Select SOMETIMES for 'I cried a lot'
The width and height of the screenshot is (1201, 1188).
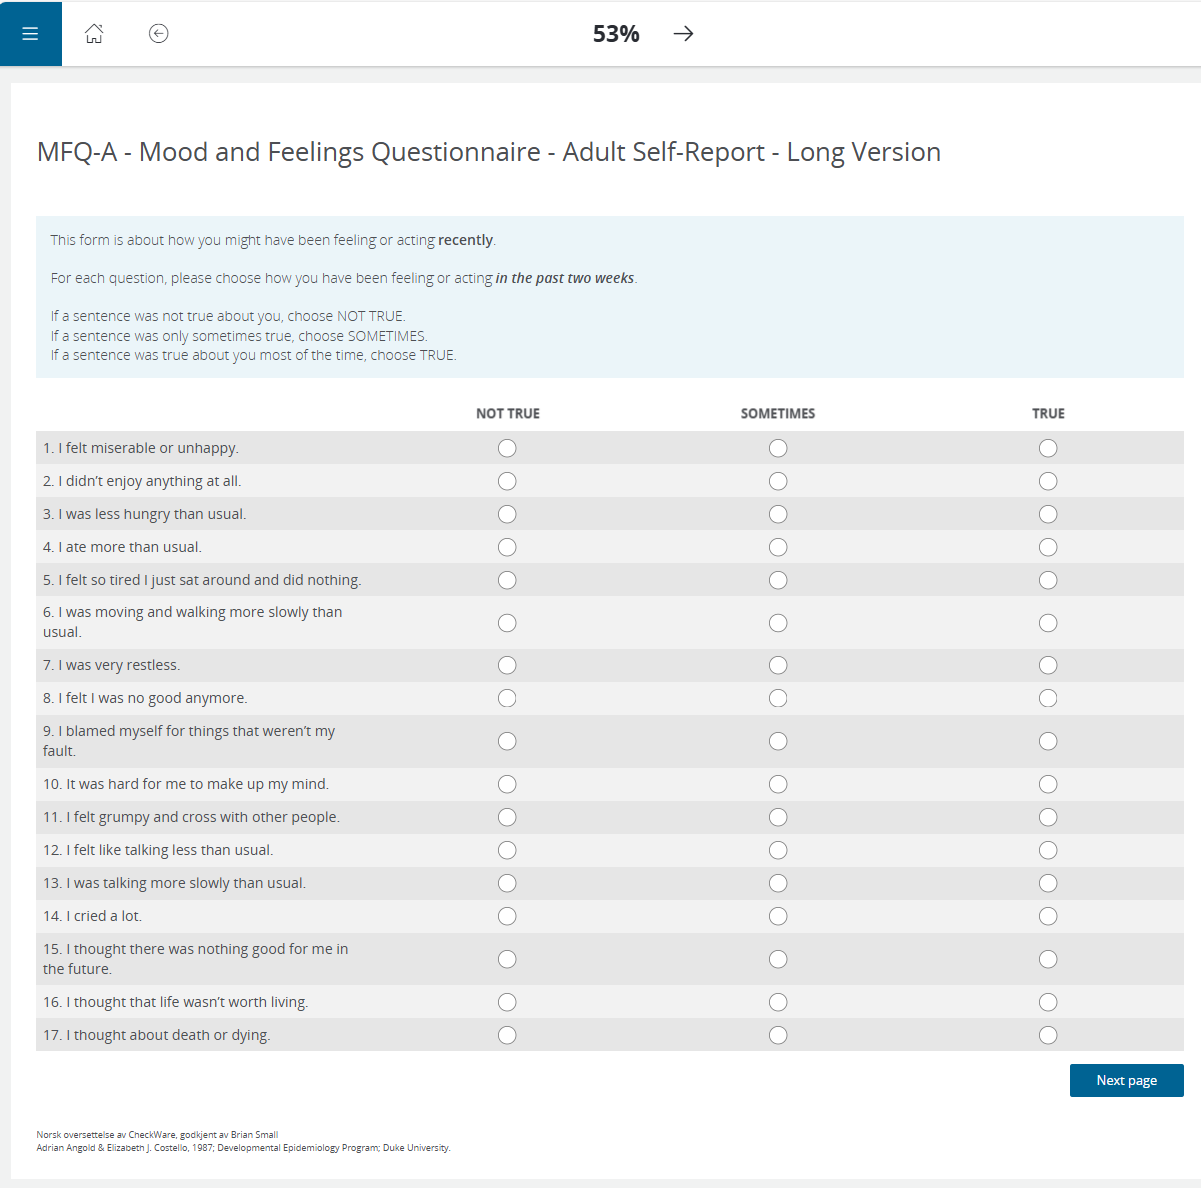tap(778, 916)
